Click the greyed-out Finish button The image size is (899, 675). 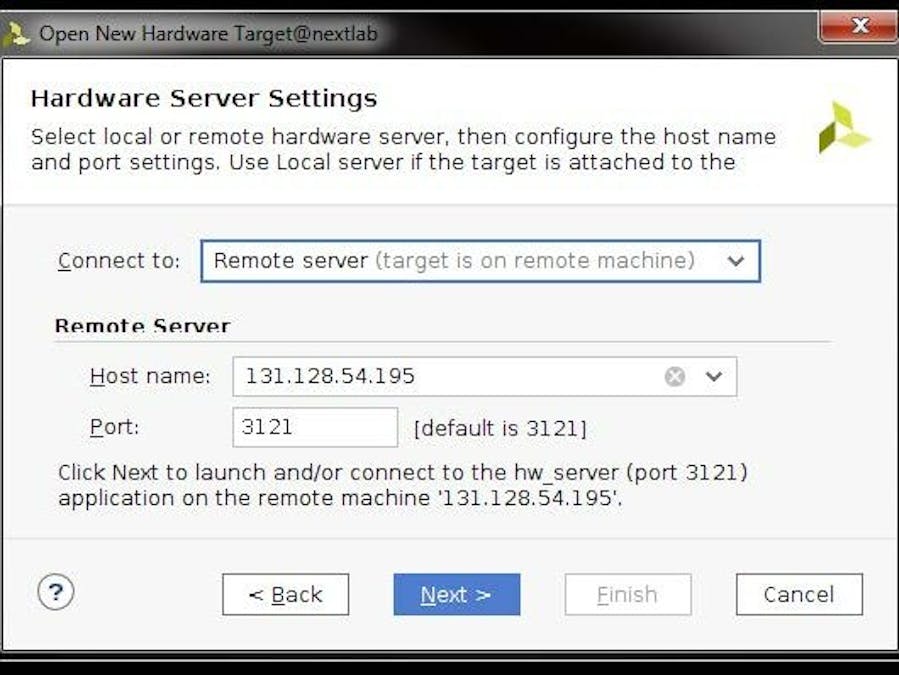(x=627, y=594)
